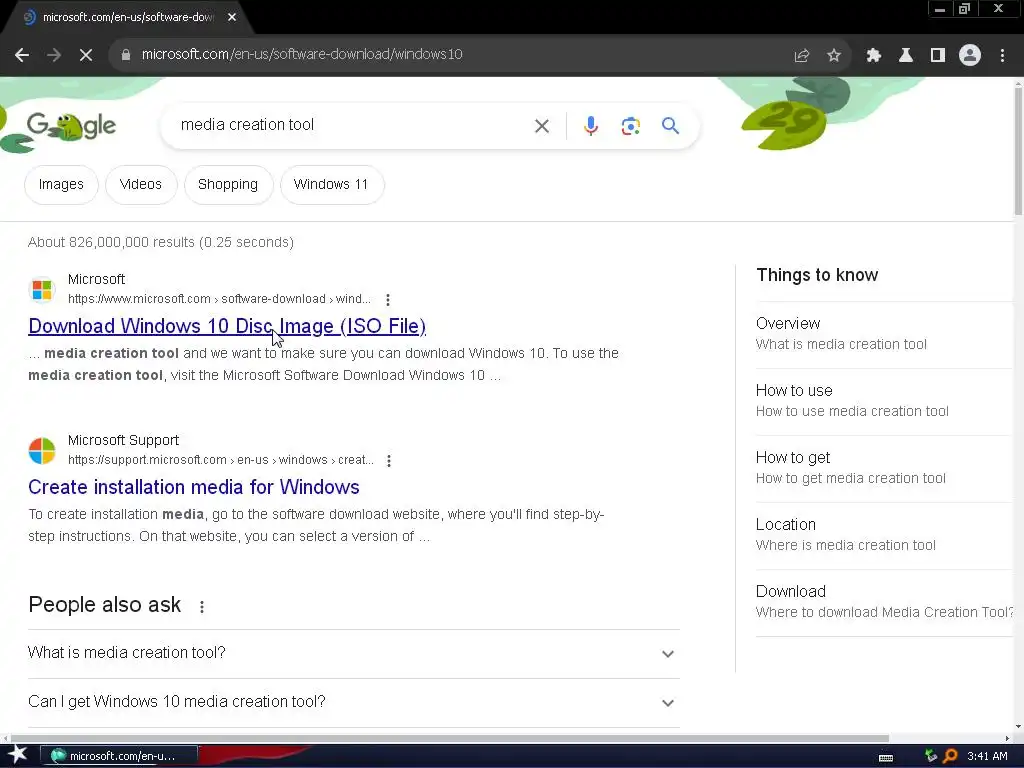Open Download under Things to know

pyautogui.click(x=883, y=601)
